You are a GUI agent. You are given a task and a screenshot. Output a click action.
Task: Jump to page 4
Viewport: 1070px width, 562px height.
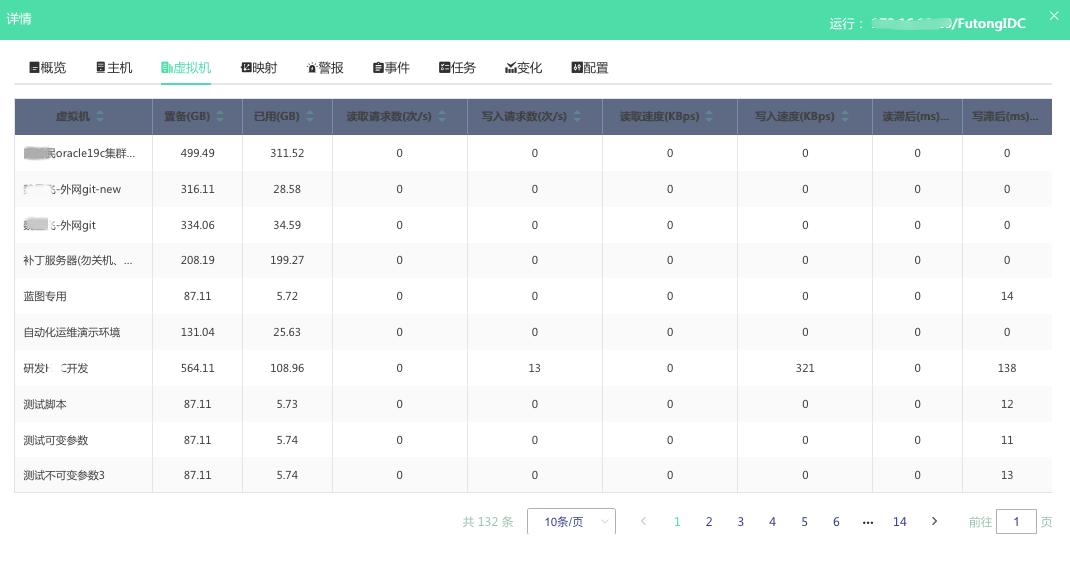[x=772, y=522]
